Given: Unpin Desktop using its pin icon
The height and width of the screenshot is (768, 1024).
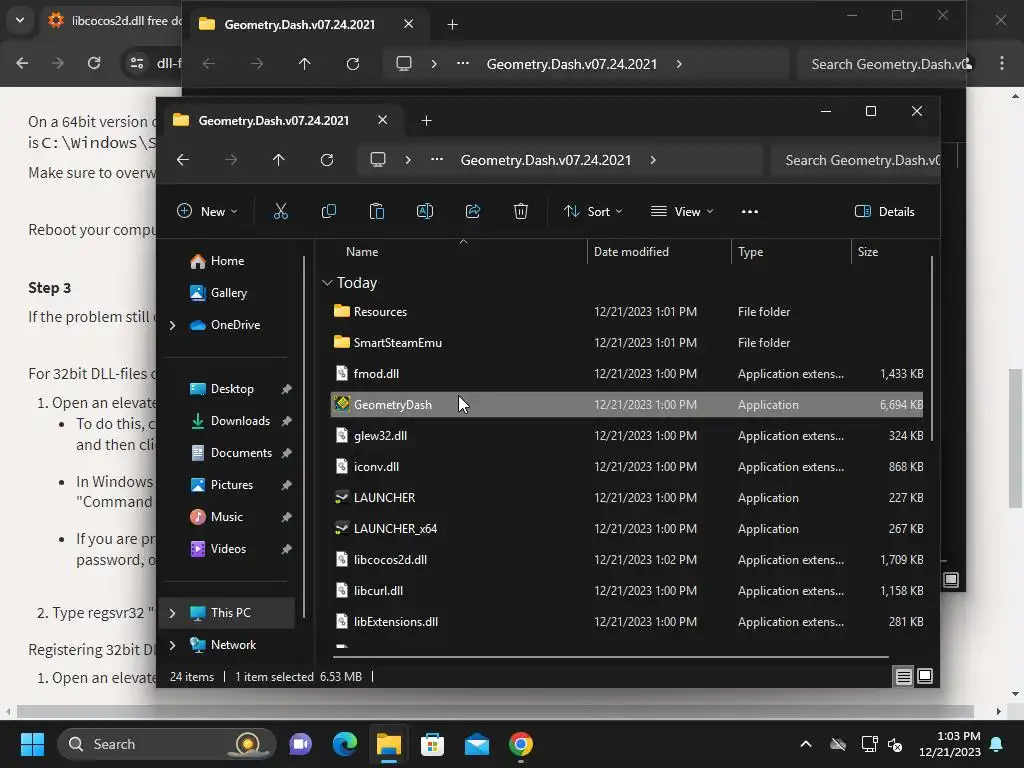Looking at the screenshot, I should [286, 389].
